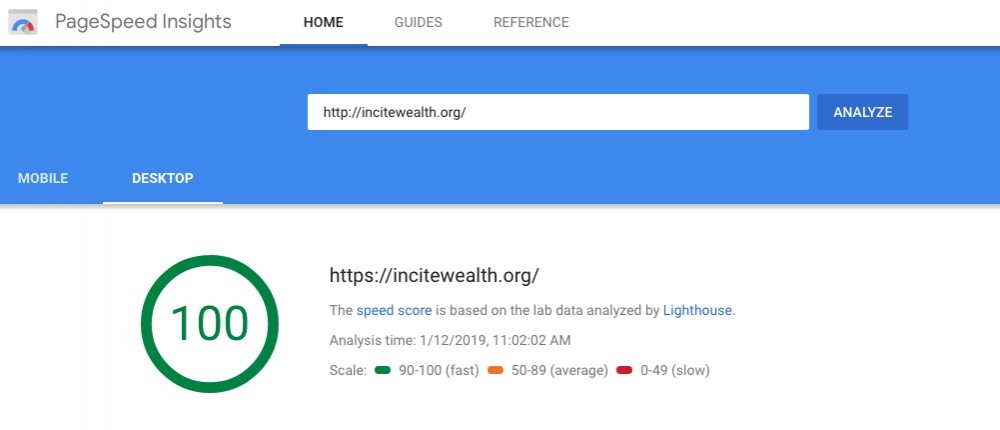Click the URL input field
Screen dimensions: 1000x430
pos(558,112)
